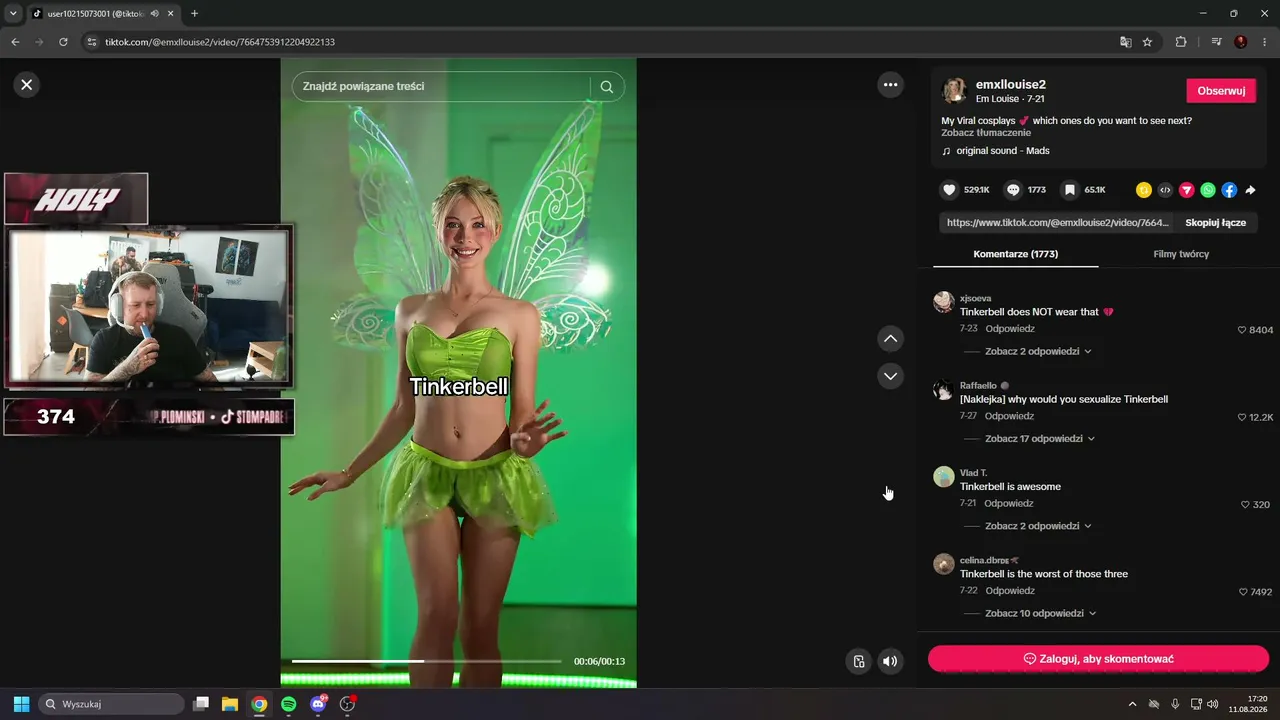Switch to the 'Filmy twórcy' tab
This screenshot has height=720, width=1280.
(x=1181, y=254)
